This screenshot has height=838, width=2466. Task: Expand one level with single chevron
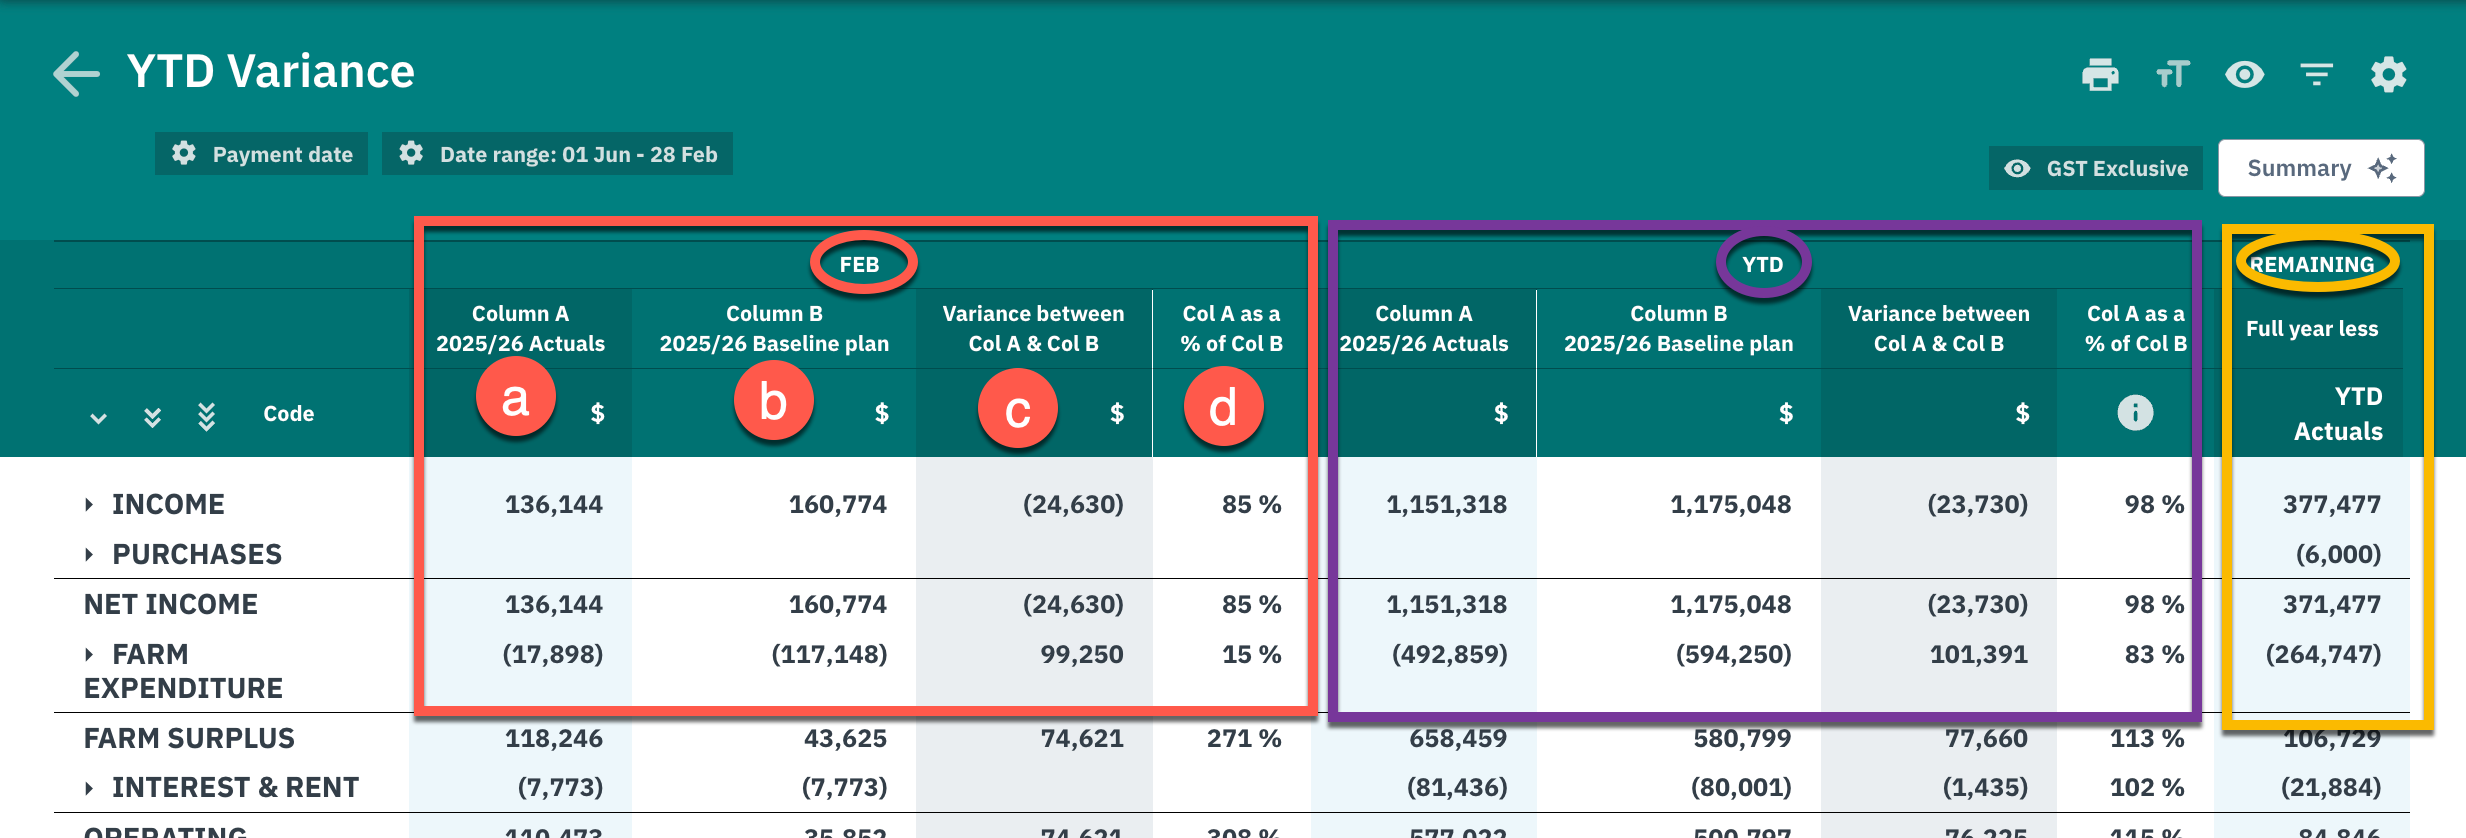click(x=98, y=418)
